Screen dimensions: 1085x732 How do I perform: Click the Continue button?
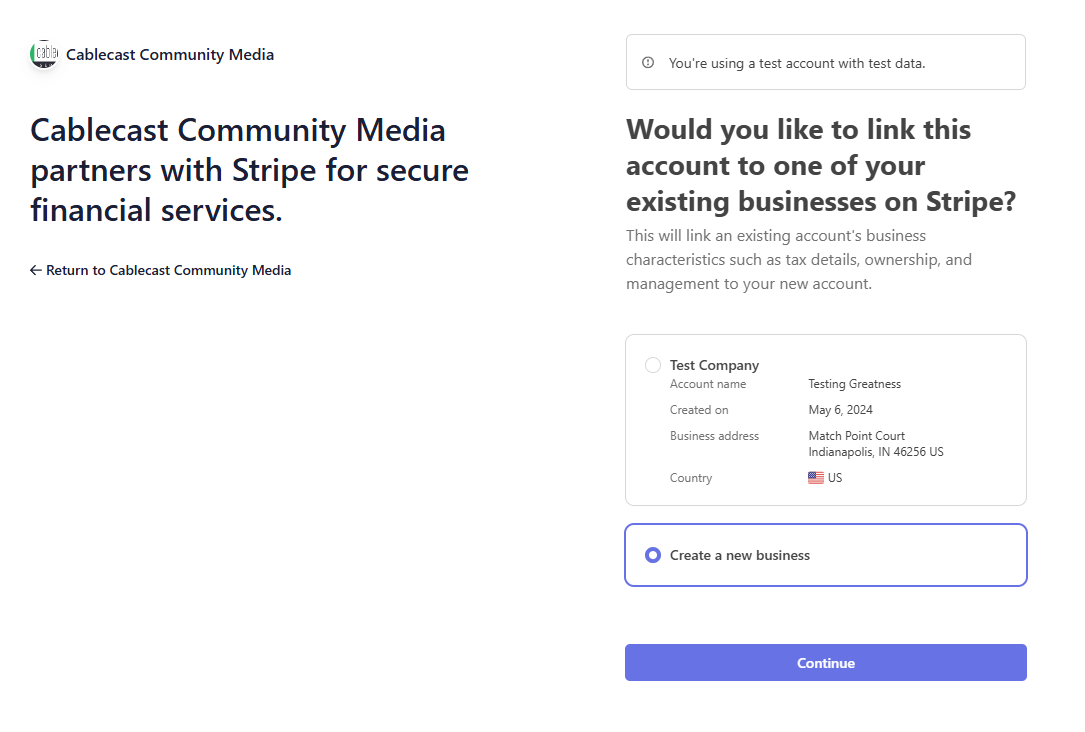point(826,663)
